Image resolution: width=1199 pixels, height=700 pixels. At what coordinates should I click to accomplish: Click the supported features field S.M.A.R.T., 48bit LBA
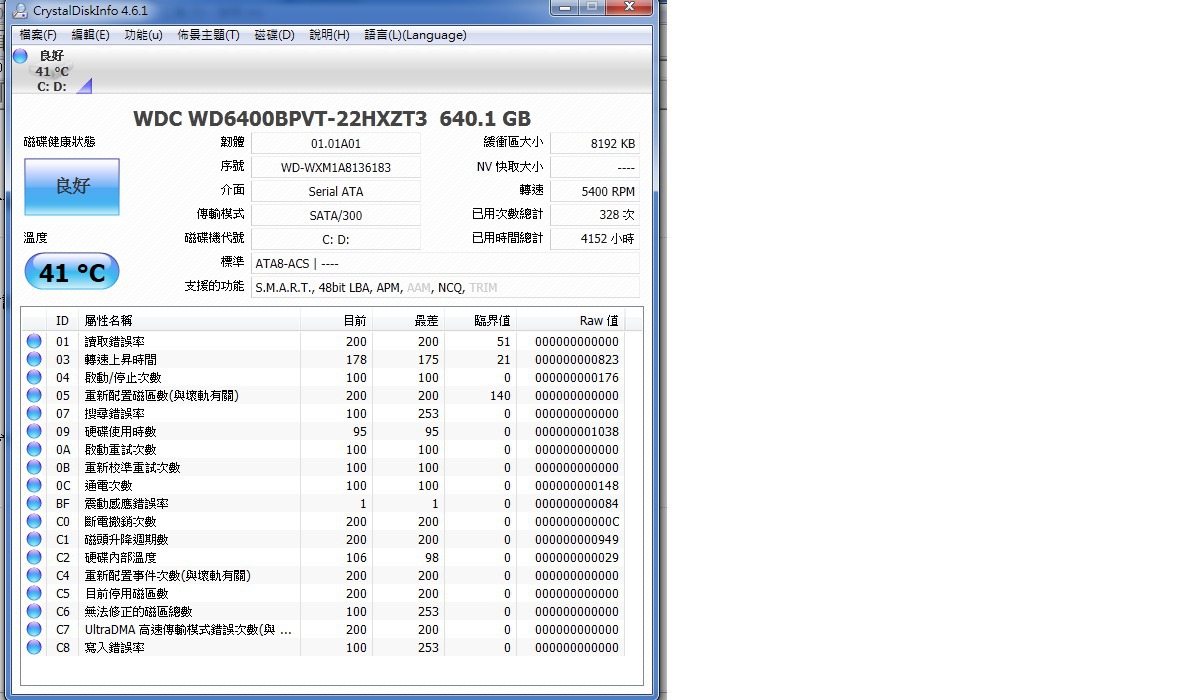point(446,287)
